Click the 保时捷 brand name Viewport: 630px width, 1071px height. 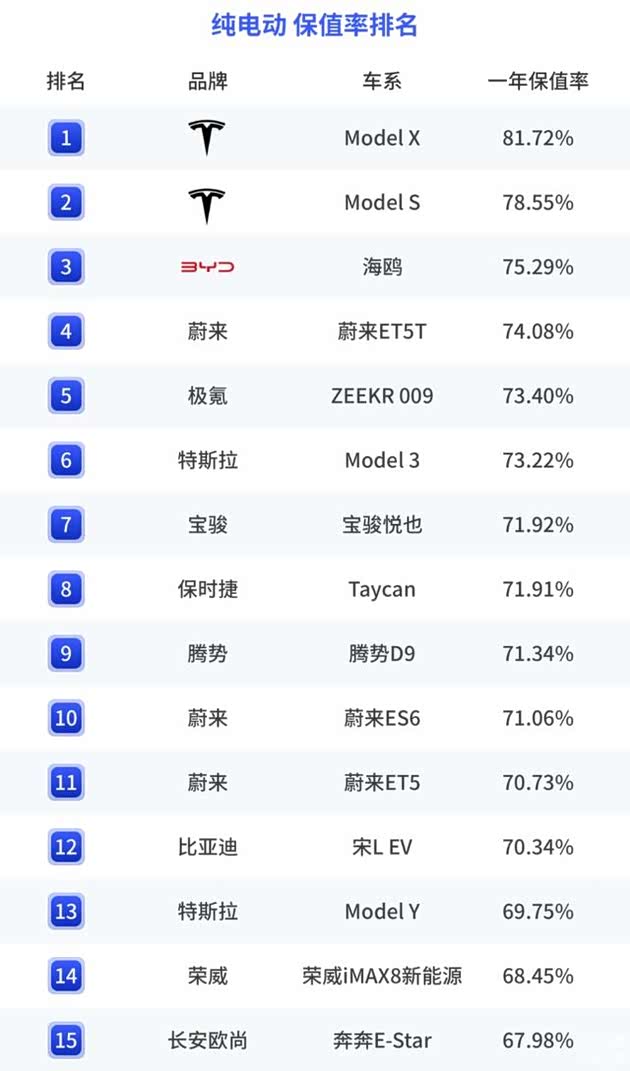coord(207,589)
